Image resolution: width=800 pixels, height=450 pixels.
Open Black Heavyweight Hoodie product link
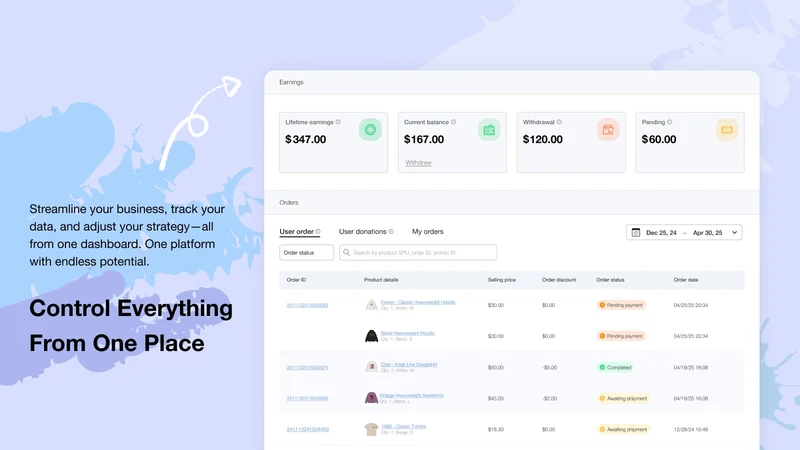(408, 333)
